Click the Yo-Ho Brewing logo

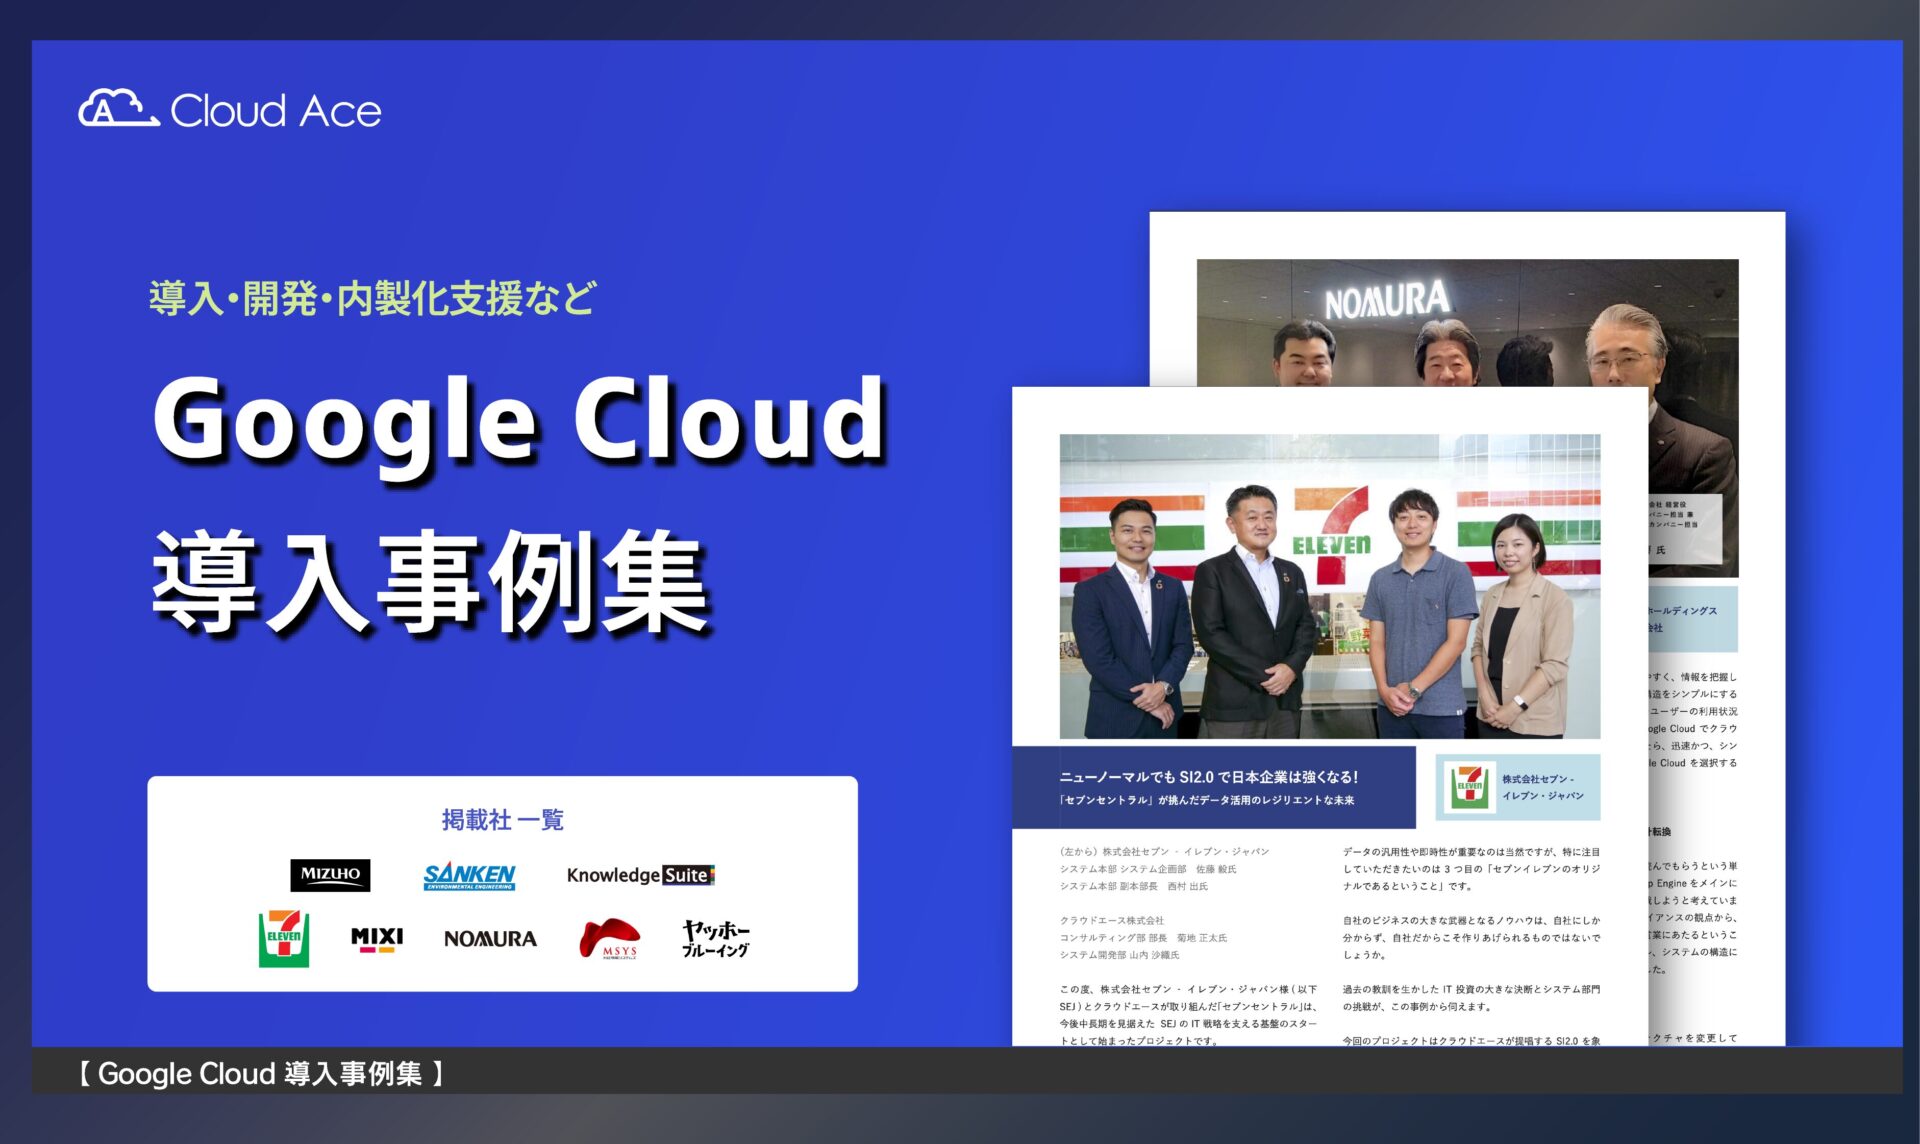coord(716,939)
